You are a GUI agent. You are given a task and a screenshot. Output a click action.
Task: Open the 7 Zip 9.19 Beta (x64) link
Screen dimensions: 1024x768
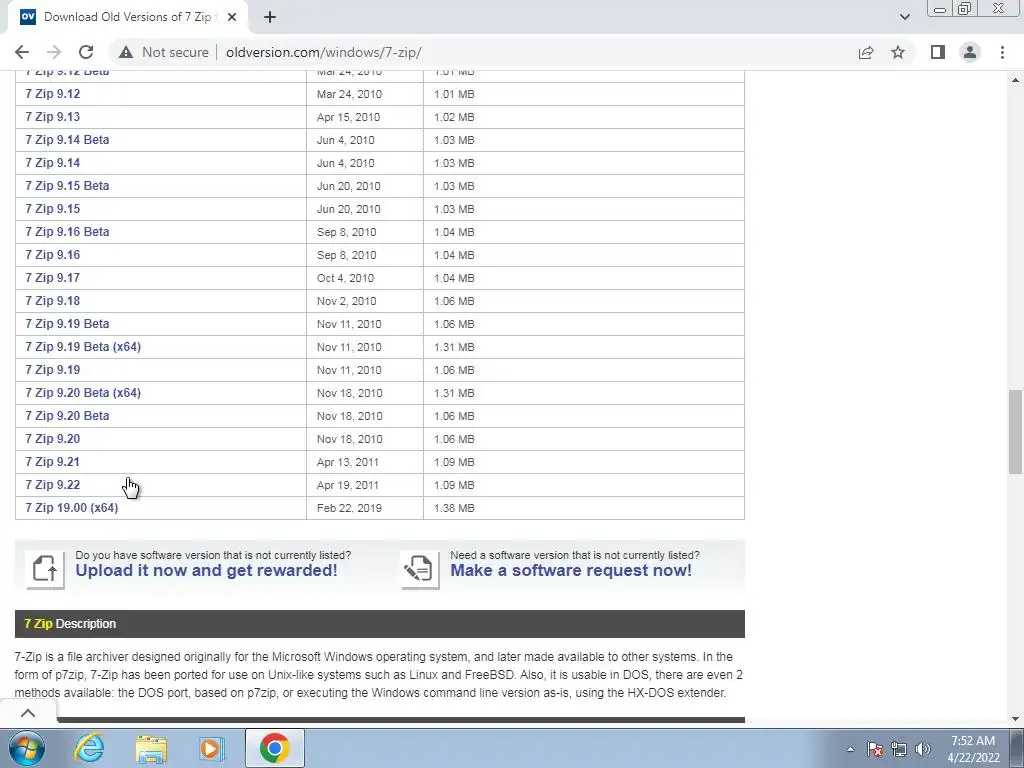[x=83, y=347]
